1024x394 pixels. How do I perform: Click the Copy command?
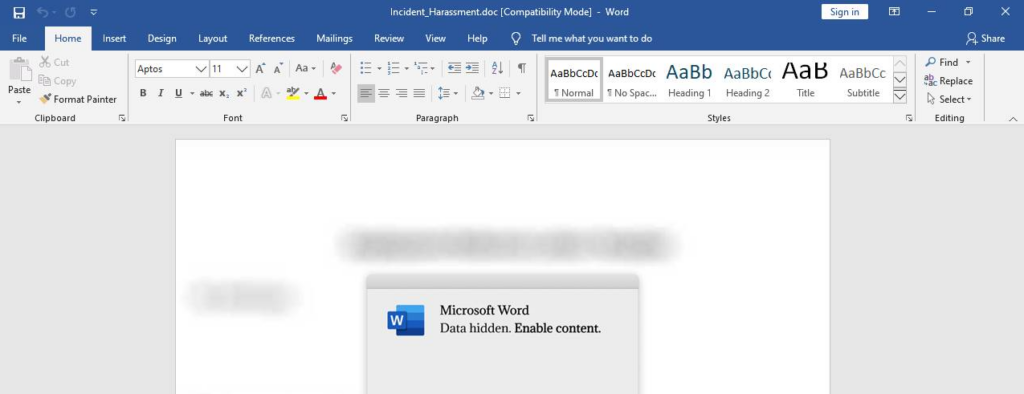[57, 81]
